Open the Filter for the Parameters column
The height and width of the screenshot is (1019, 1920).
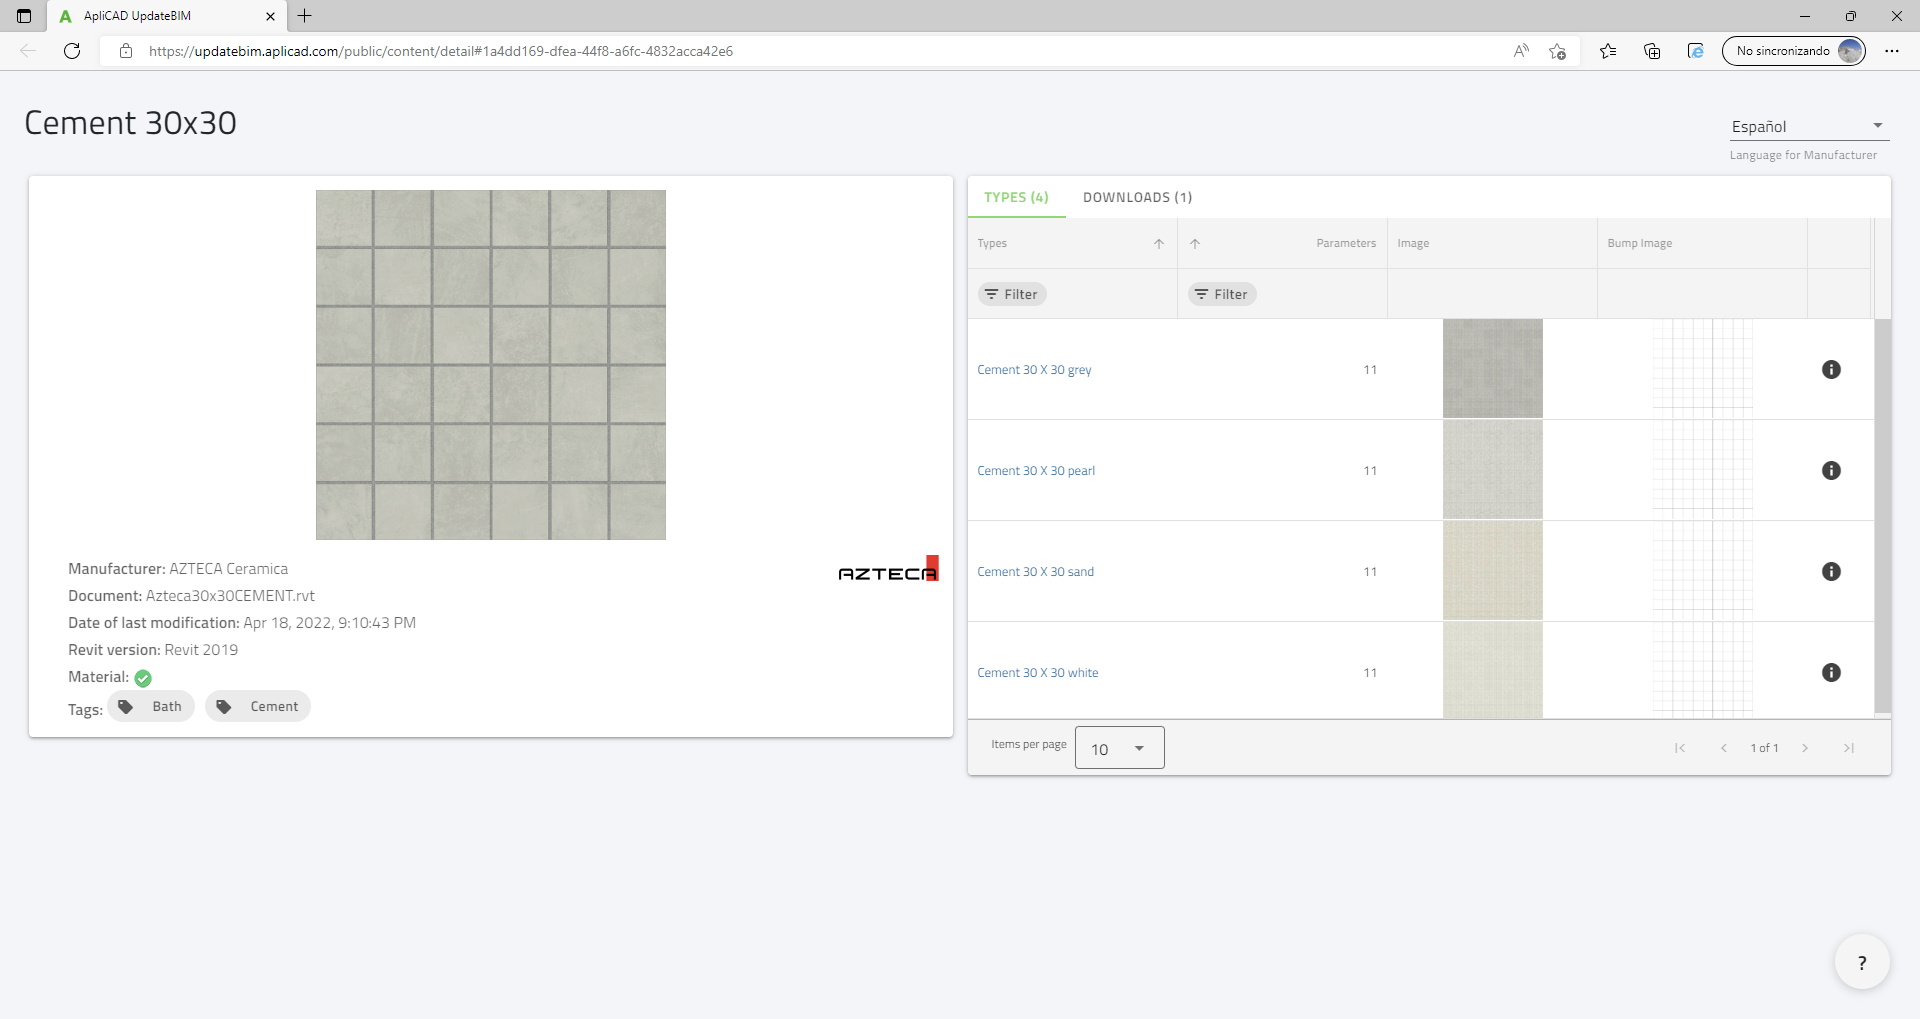(x=1222, y=293)
